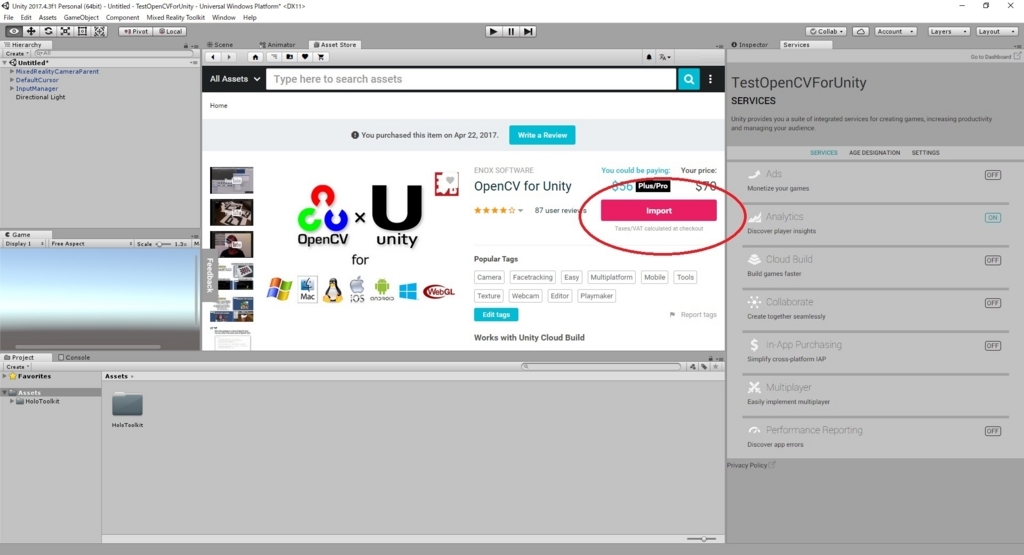Screen dimensions: 1024x555
Task: Adjust the Project icon size slider
Action: click(x=701, y=539)
